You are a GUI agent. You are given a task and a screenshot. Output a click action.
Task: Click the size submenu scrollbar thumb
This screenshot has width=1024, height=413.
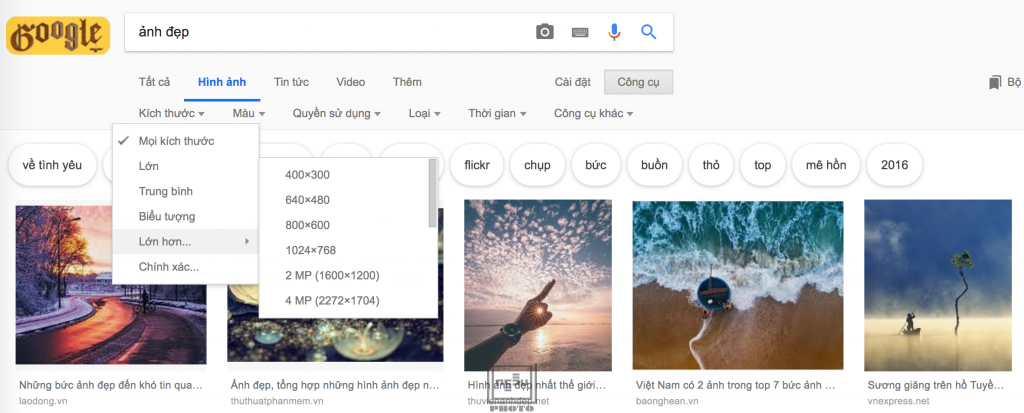432,193
